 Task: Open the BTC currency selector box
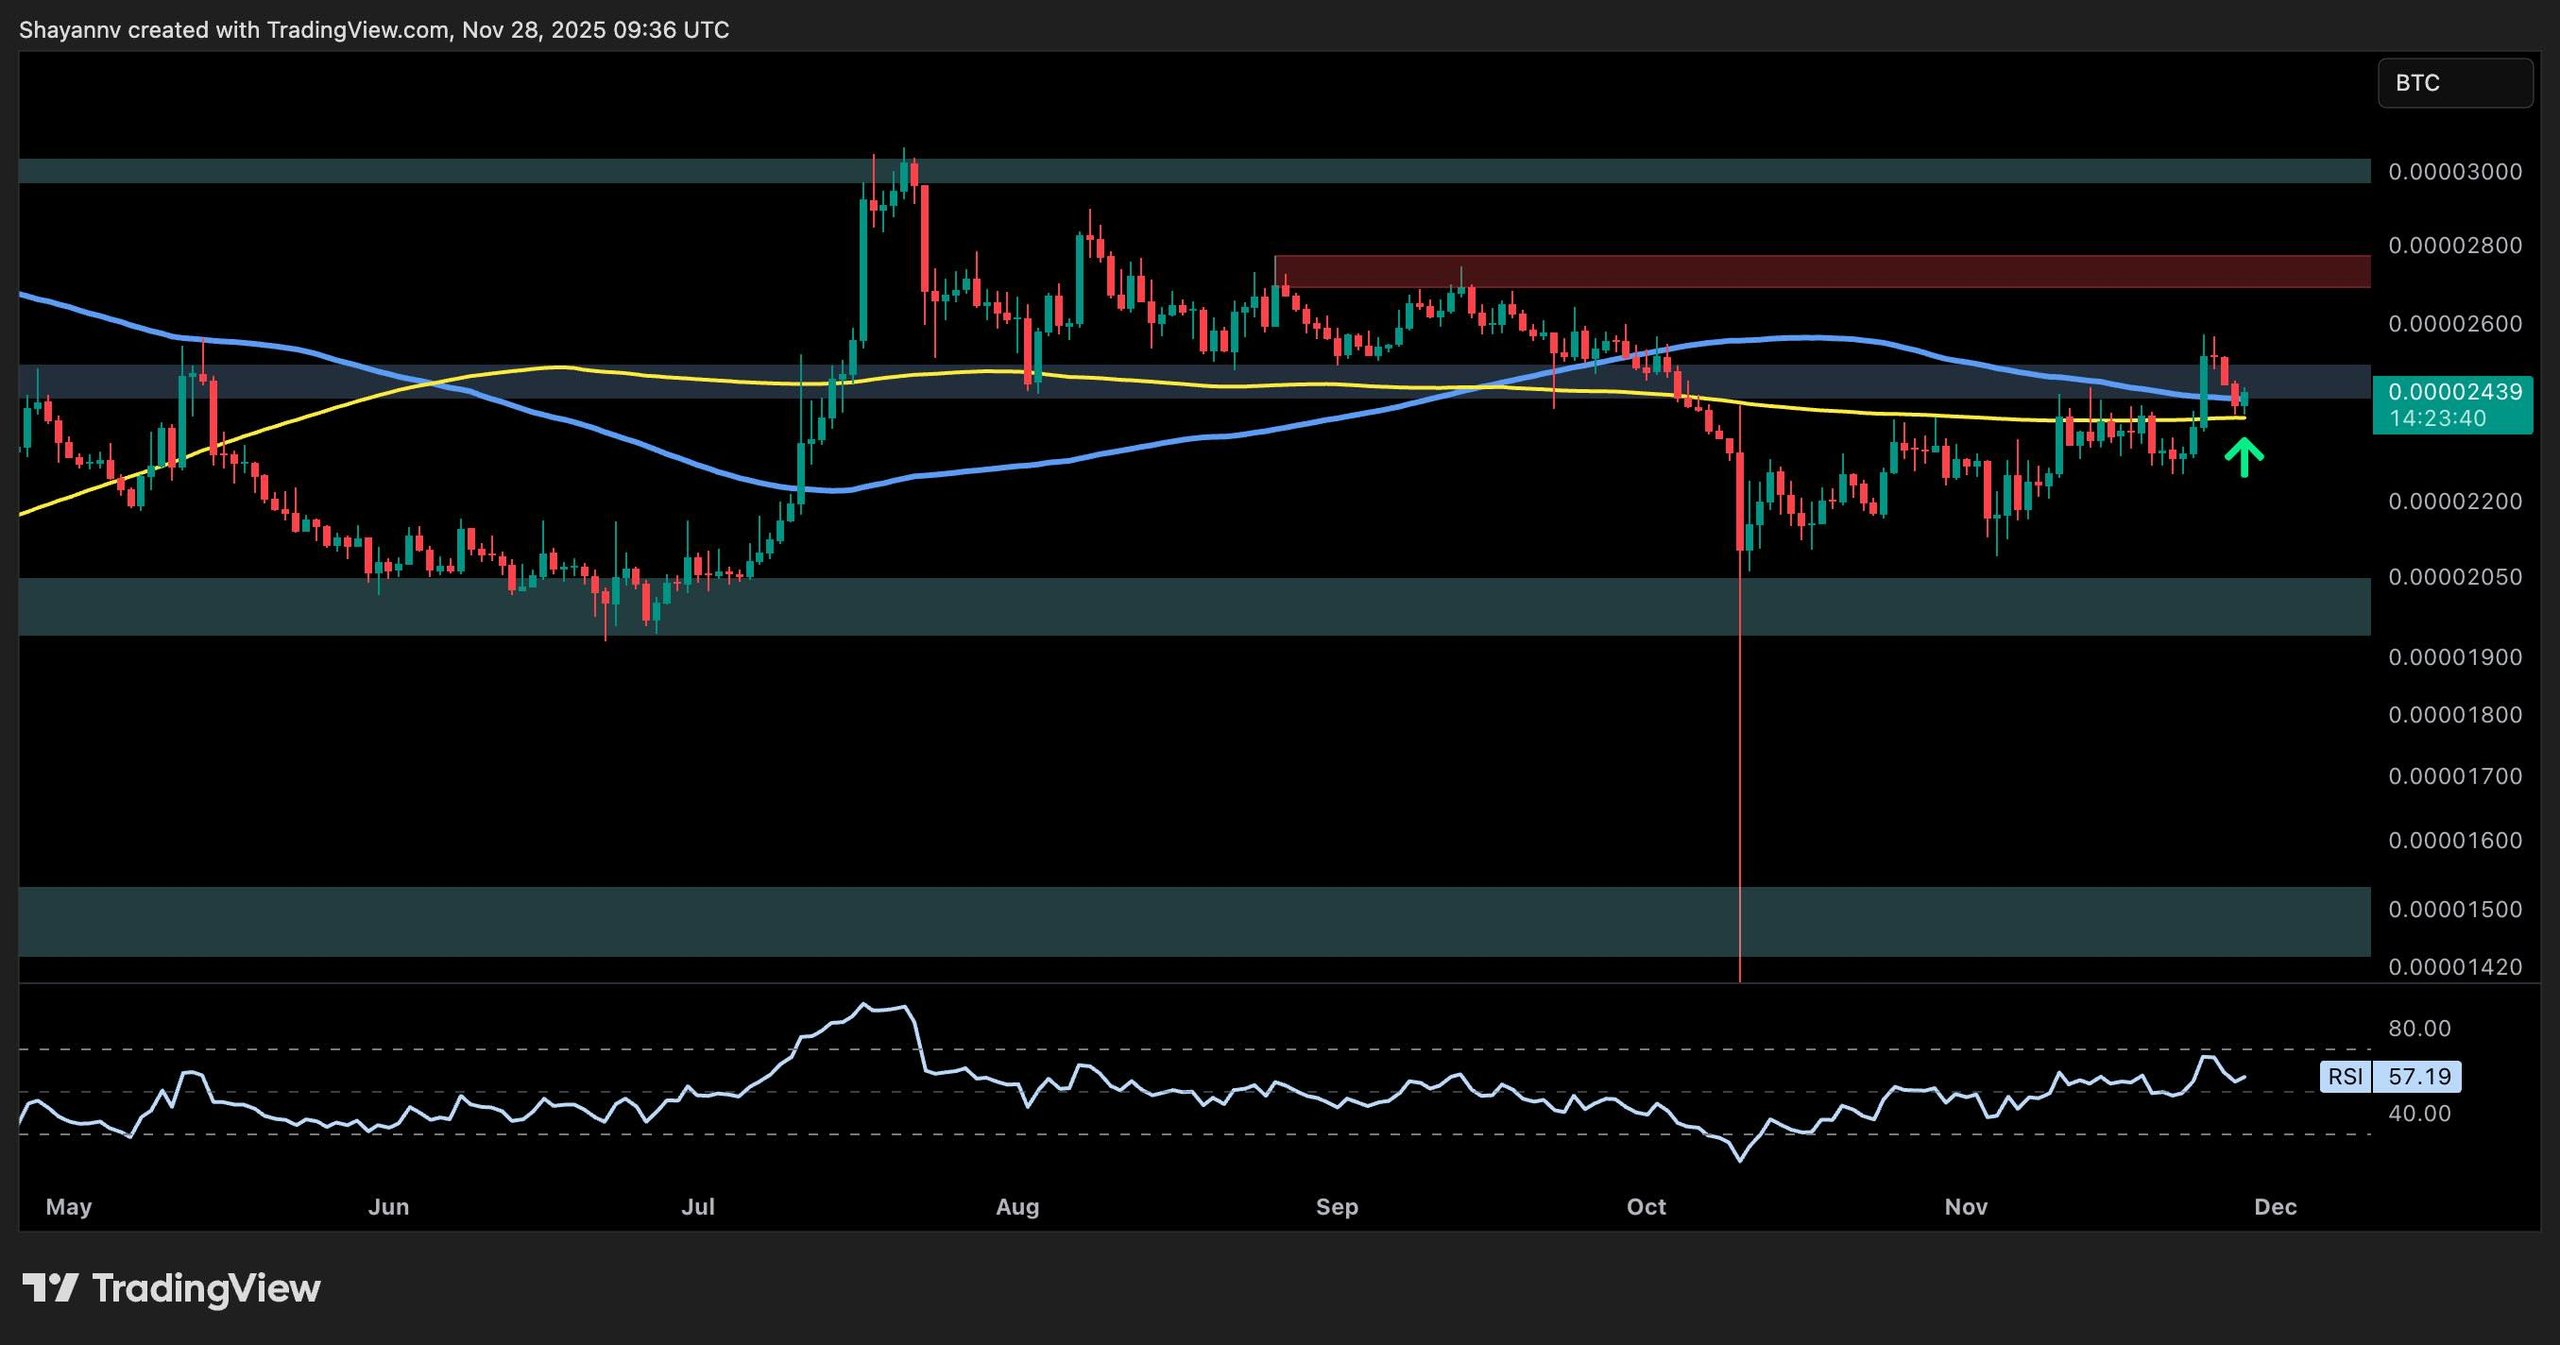pos(2454,83)
